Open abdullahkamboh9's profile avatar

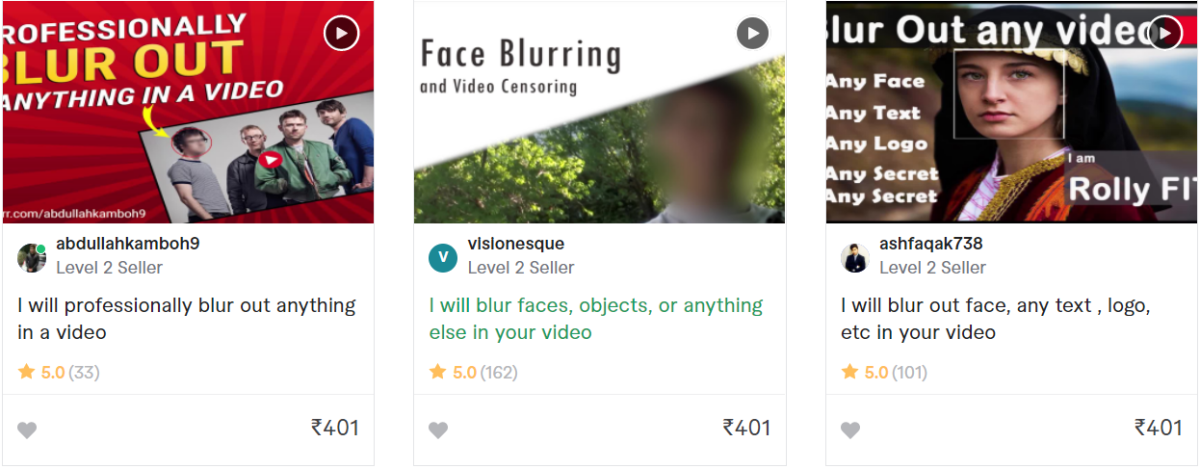32,258
